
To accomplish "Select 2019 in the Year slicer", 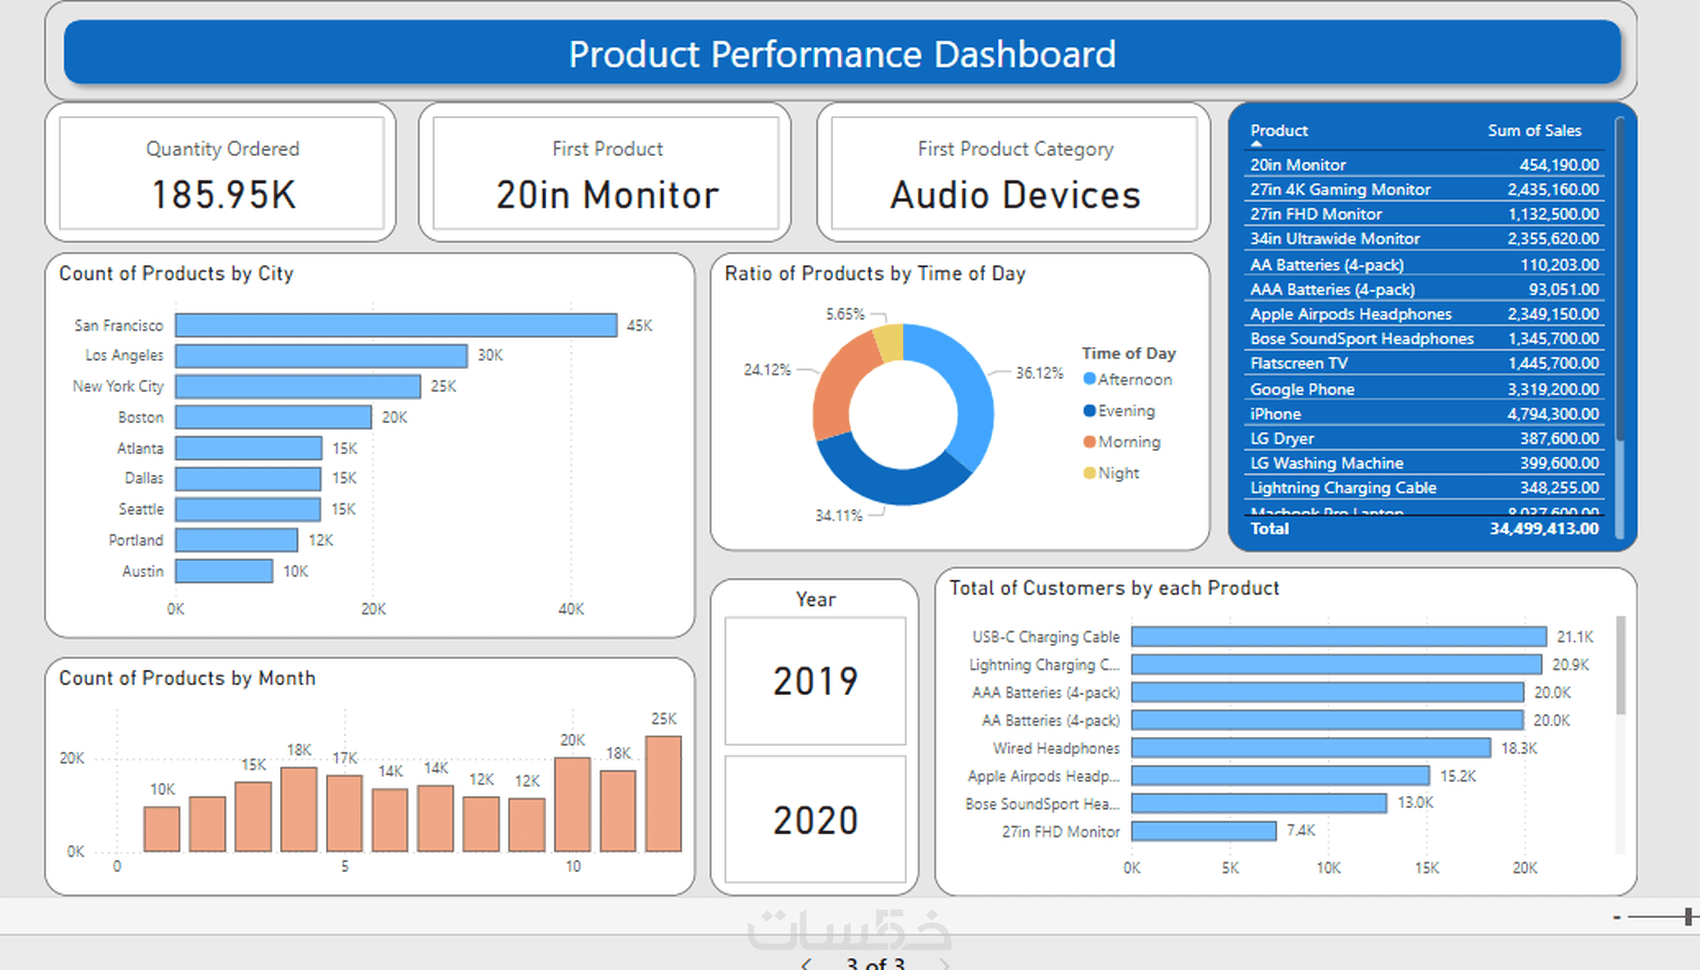I will tap(815, 681).
